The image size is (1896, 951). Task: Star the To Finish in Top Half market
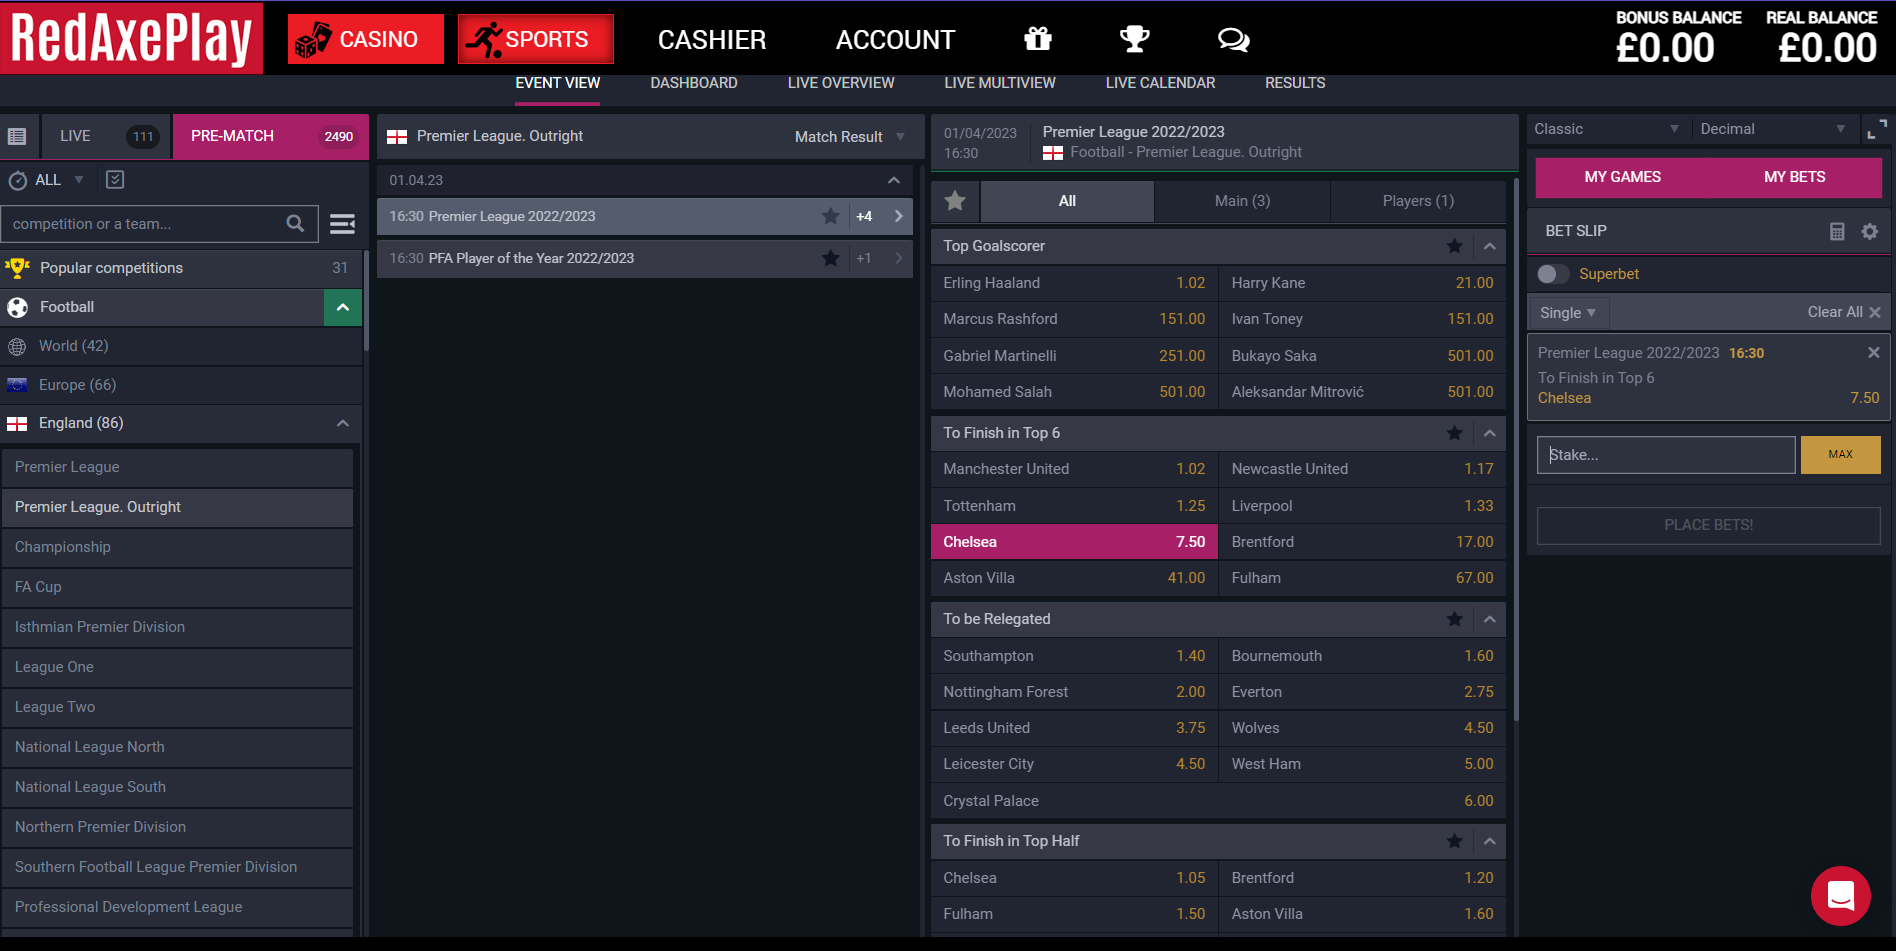1454,841
